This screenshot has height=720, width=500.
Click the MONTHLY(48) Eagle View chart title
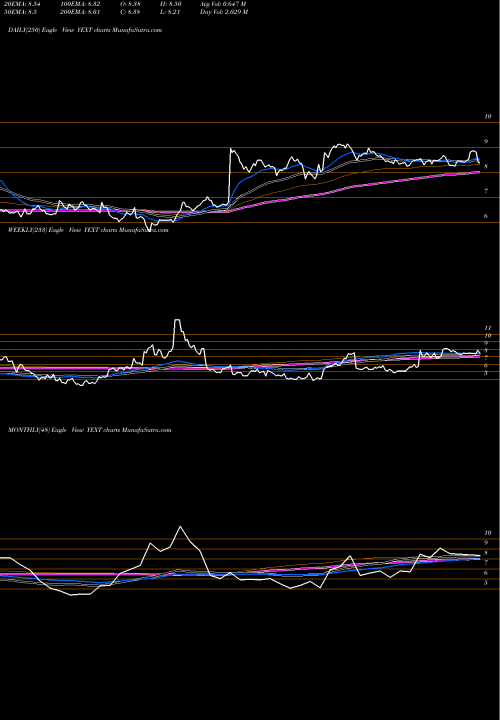90,430
